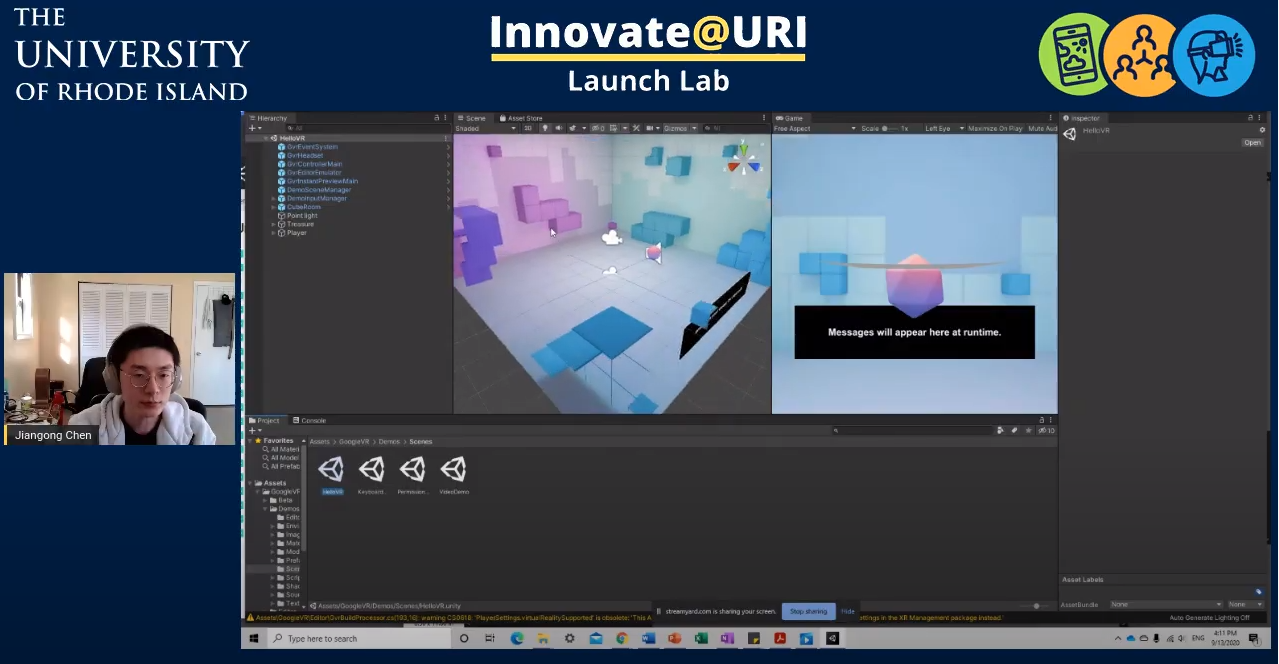Open the Inspector settings gear icon

pos(1262,130)
